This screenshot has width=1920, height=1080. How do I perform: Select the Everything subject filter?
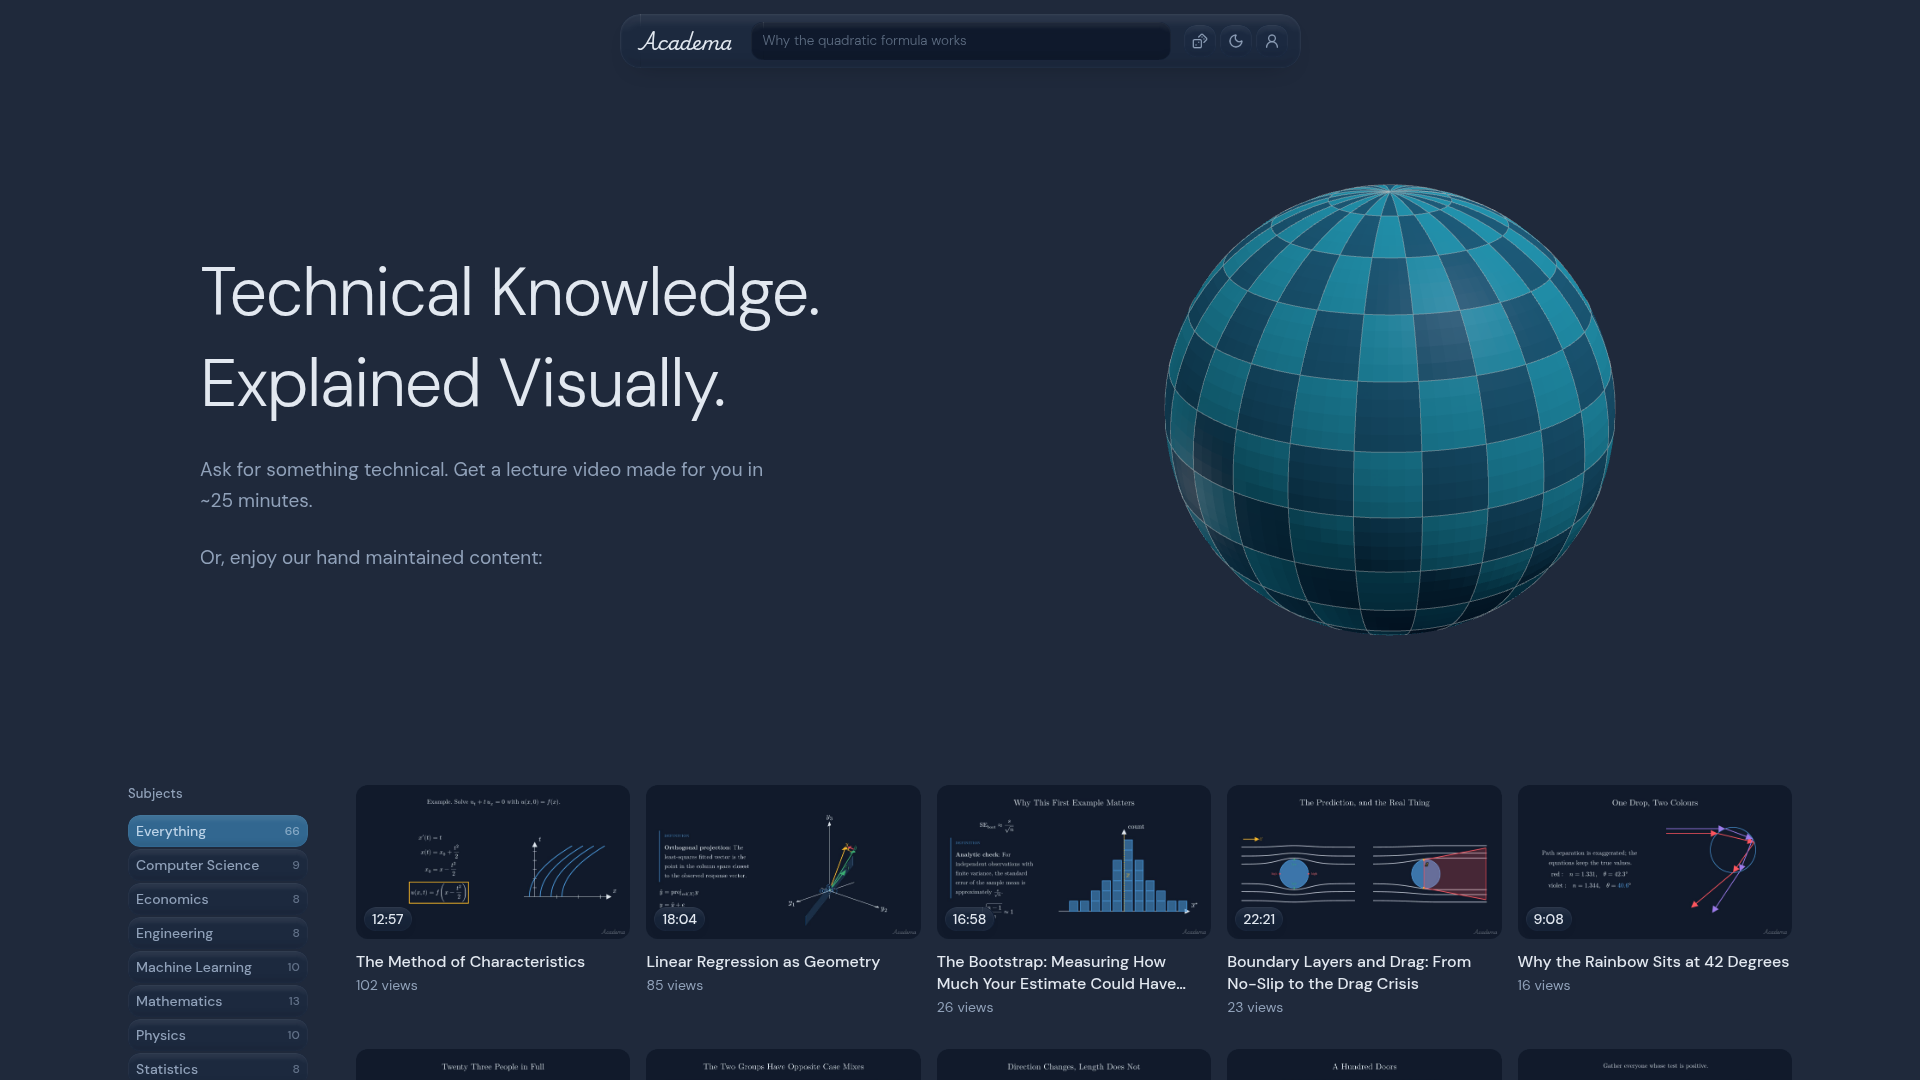tap(218, 831)
